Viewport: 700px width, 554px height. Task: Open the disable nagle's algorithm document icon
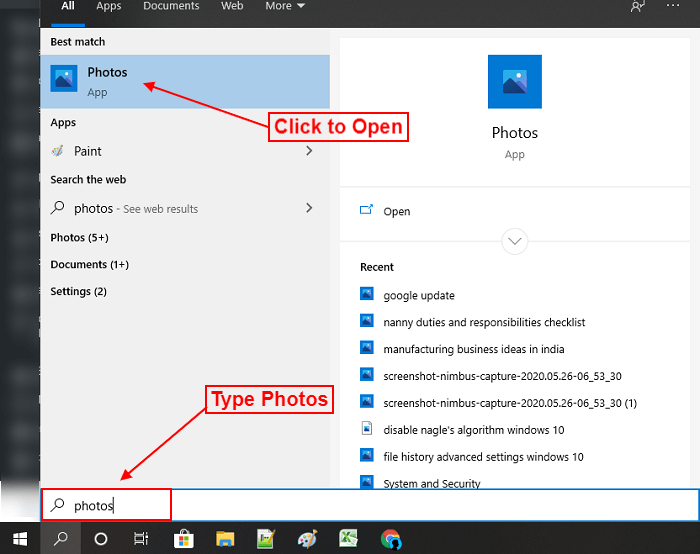pos(367,428)
